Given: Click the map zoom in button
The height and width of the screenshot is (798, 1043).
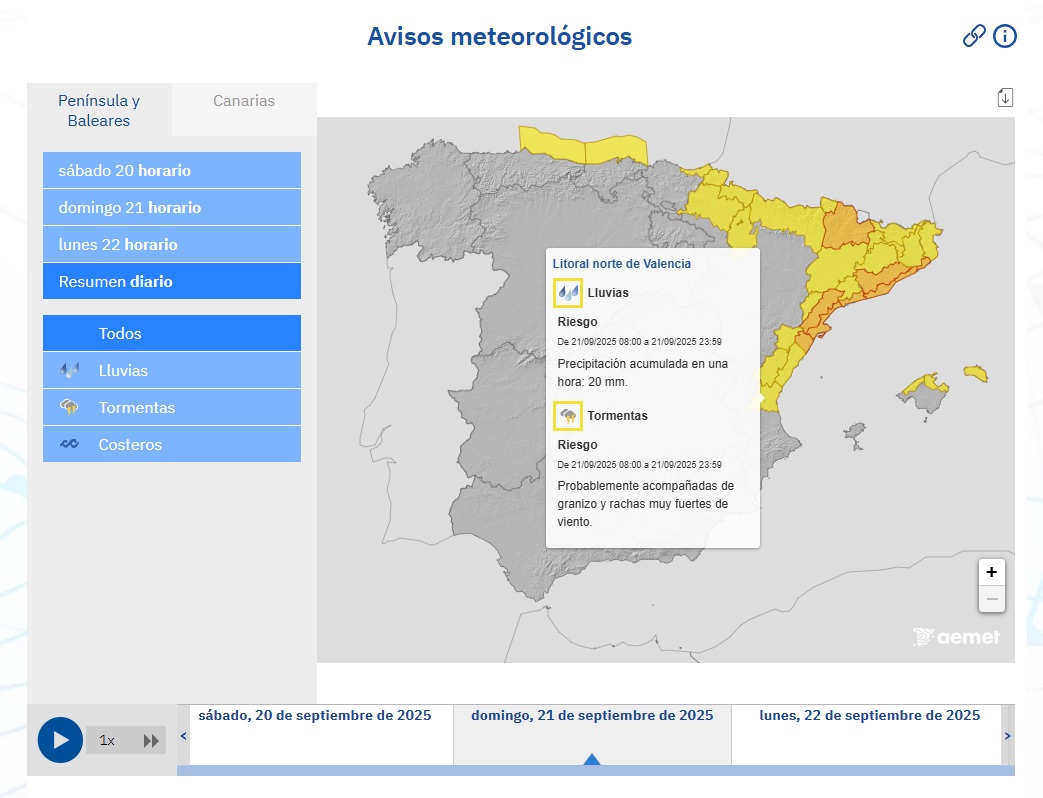Looking at the screenshot, I should 991,572.
